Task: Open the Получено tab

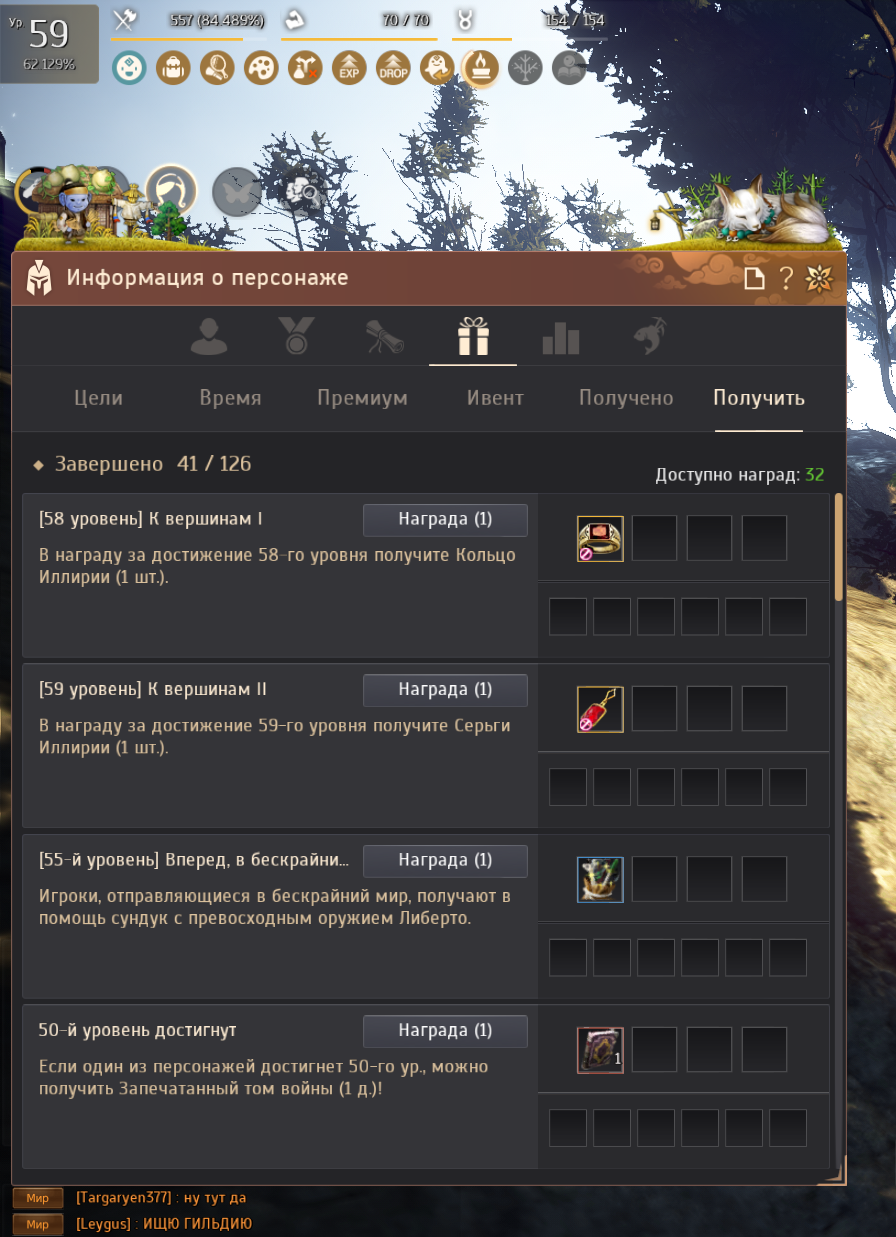Action: point(626,398)
